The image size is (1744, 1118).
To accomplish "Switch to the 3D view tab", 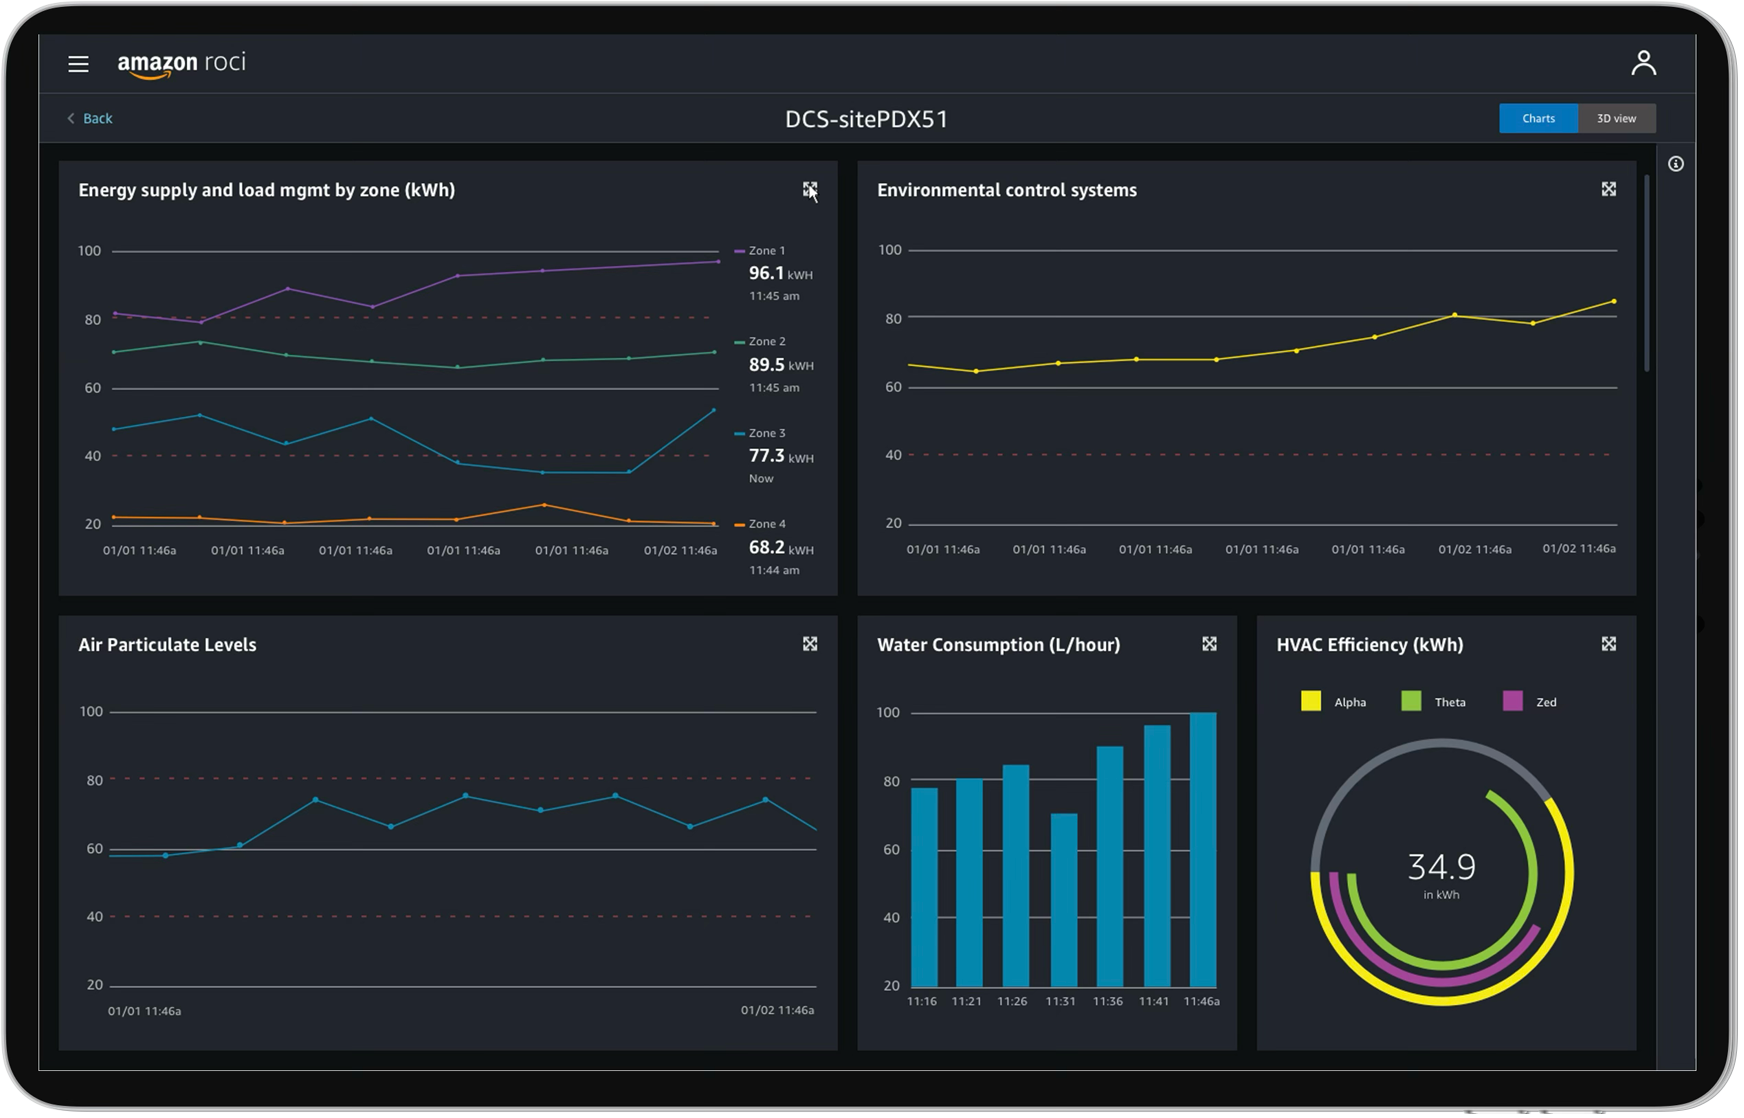I will click(1616, 118).
